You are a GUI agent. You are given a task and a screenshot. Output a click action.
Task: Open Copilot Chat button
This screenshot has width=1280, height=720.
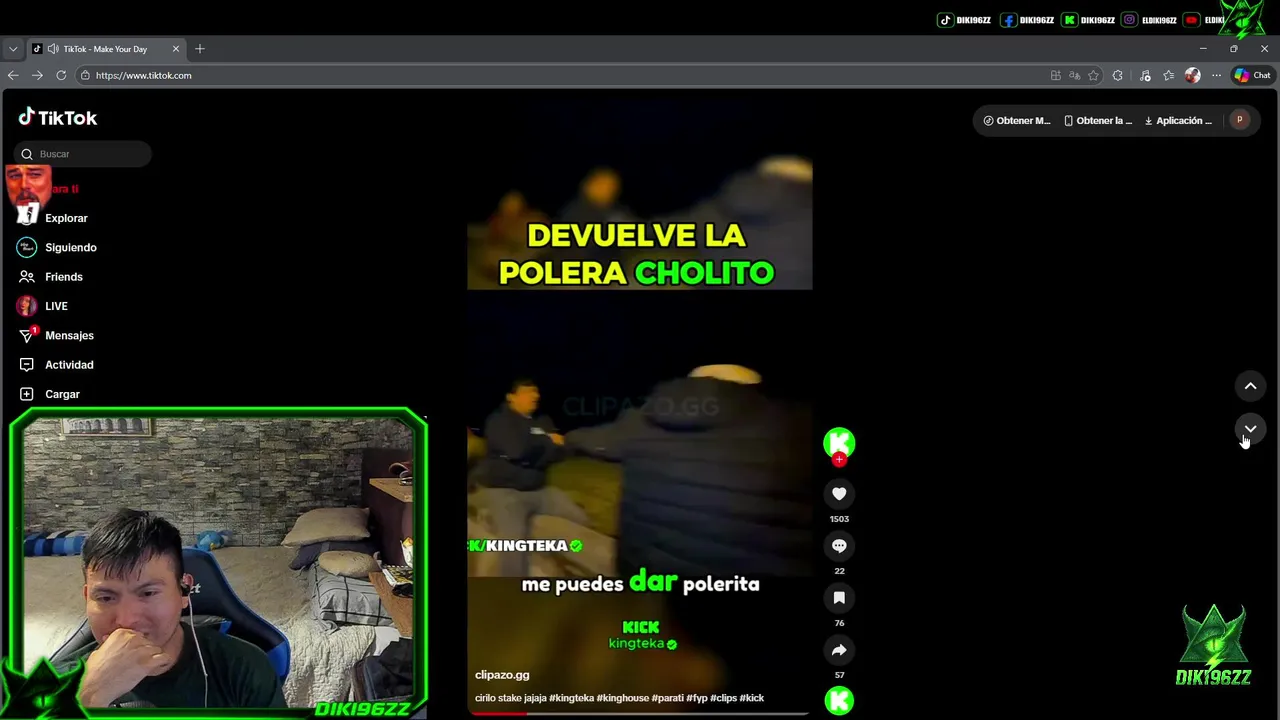pyautogui.click(x=1252, y=75)
